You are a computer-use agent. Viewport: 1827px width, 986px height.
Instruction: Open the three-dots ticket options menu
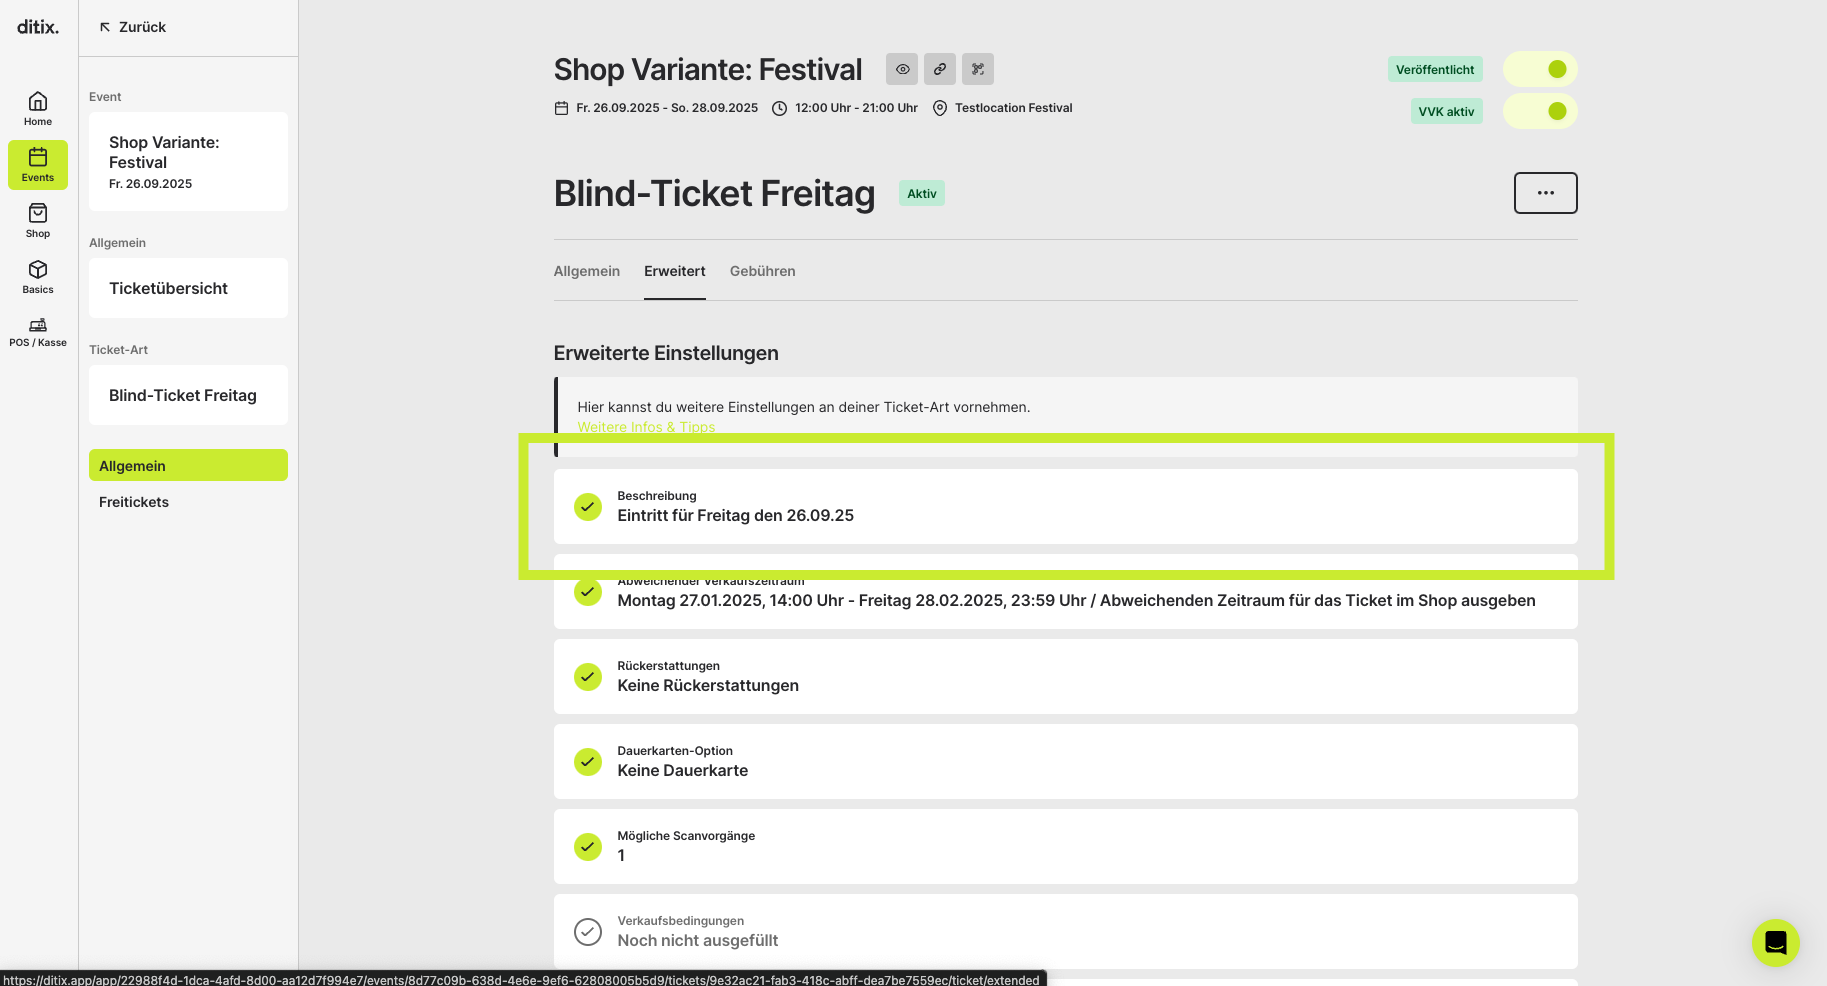tap(1545, 193)
